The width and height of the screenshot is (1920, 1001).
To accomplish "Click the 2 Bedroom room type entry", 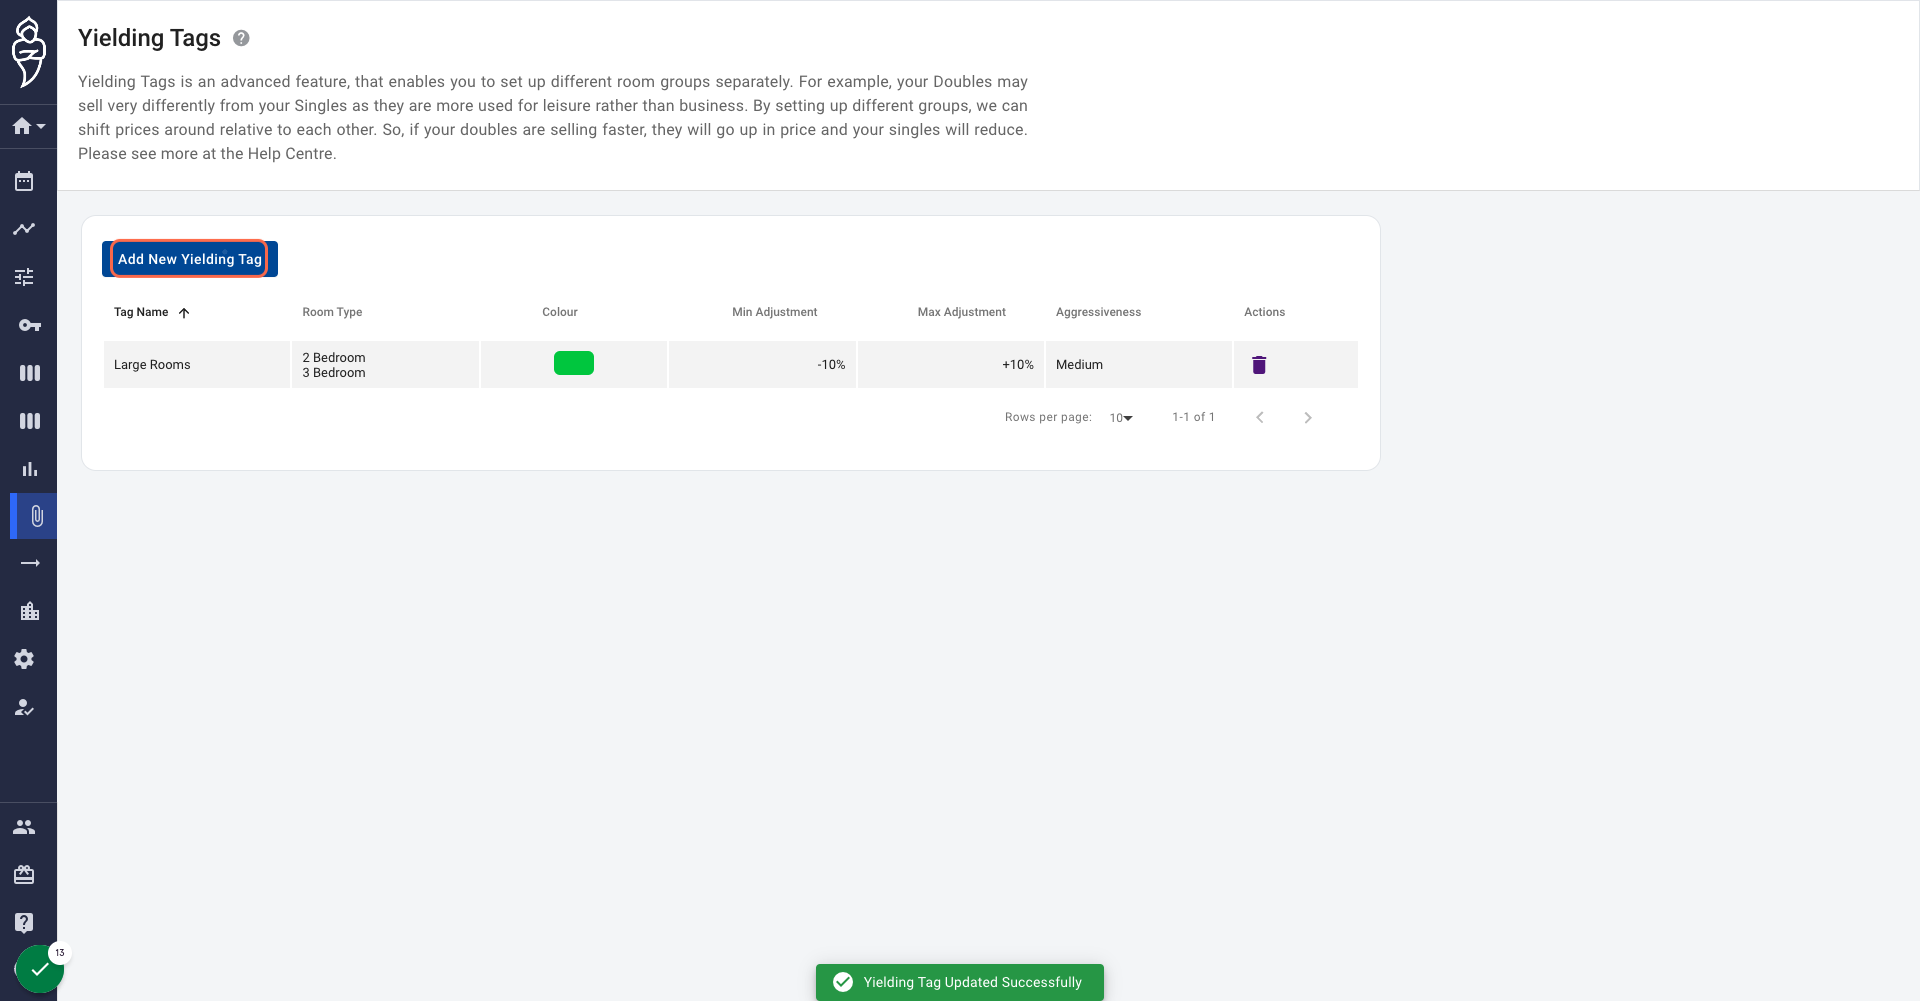I will pyautogui.click(x=334, y=358).
